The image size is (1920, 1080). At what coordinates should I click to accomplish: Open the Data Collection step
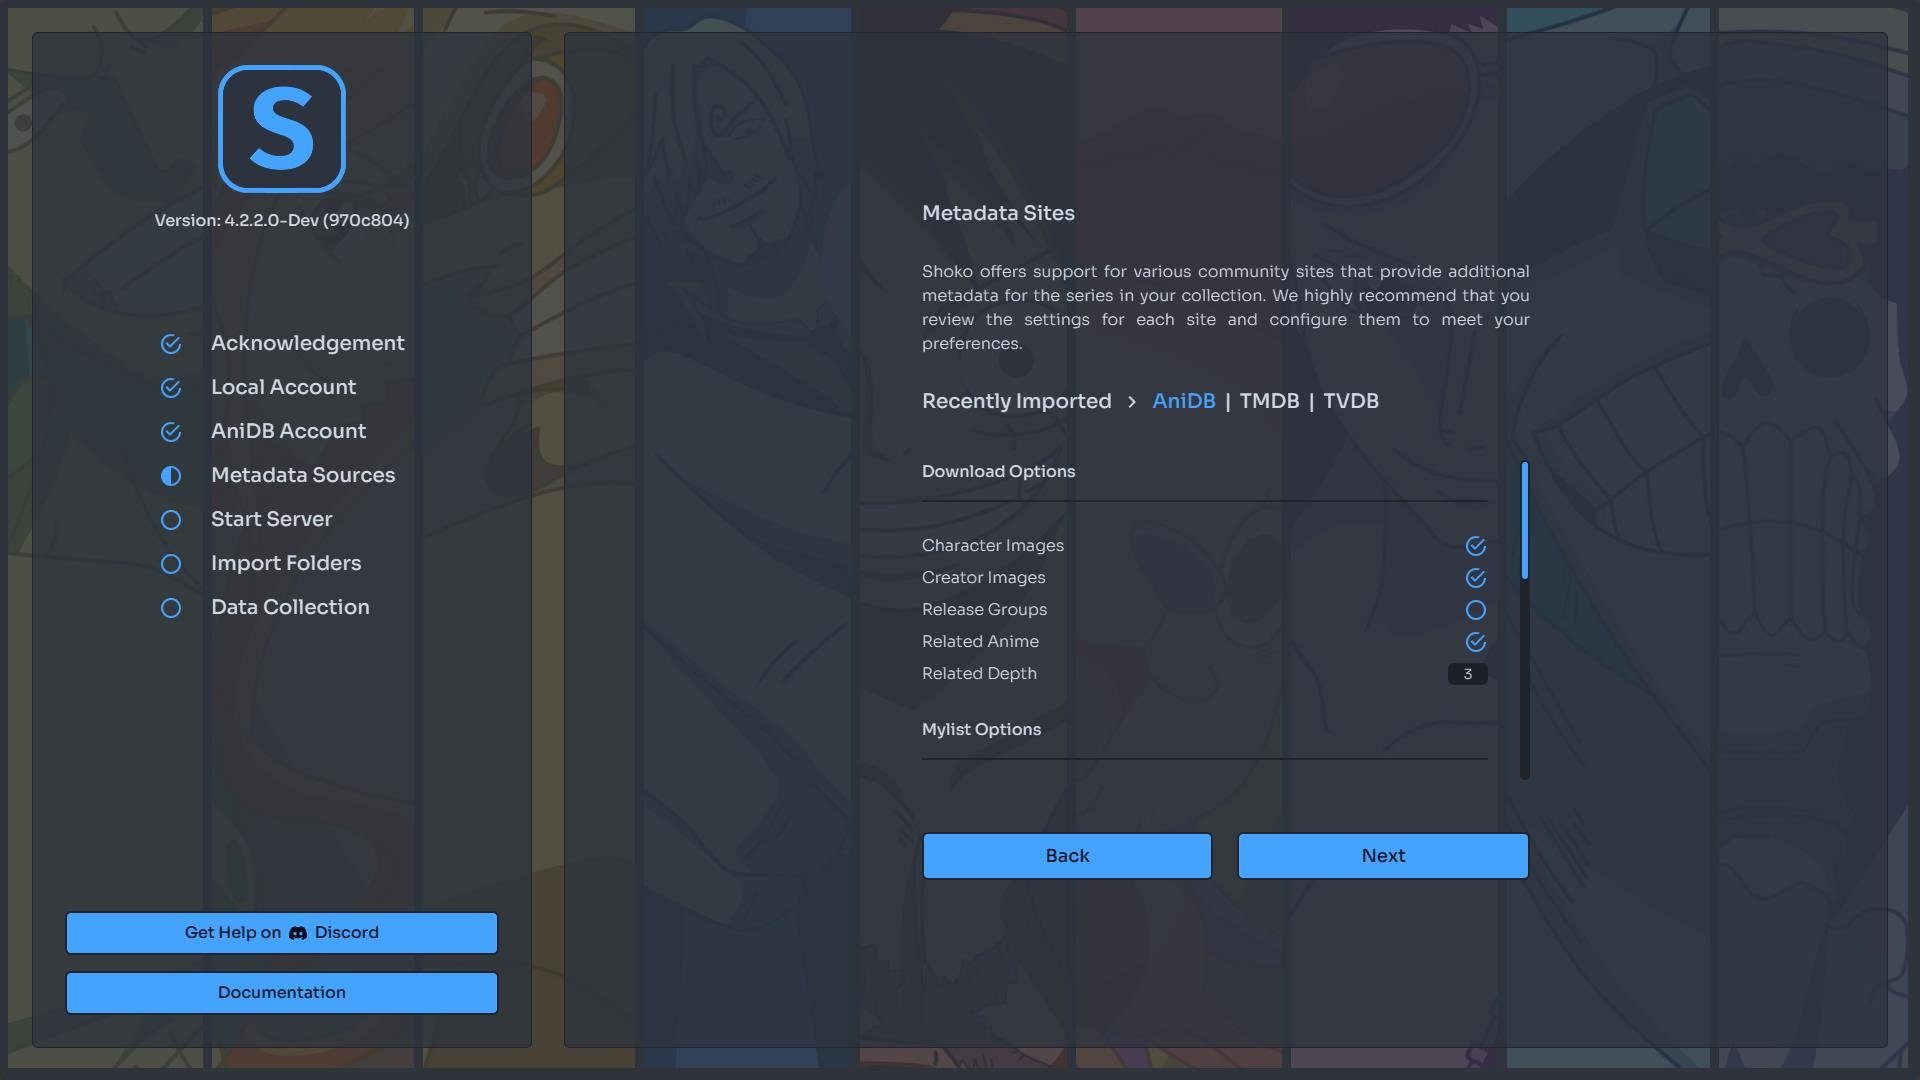point(290,607)
